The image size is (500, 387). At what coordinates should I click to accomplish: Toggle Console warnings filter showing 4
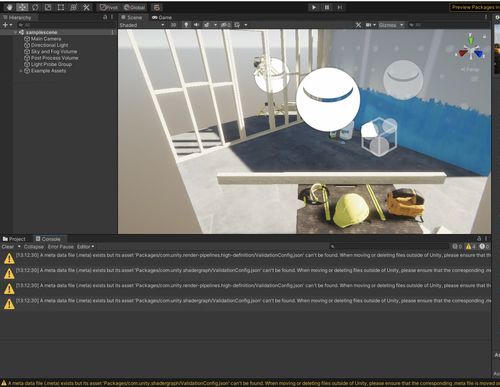pos(471,247)
